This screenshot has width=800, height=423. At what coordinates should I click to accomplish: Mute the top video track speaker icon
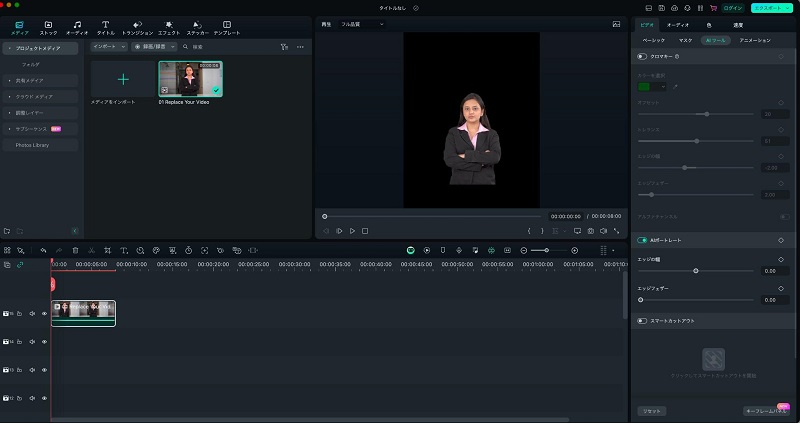pyautogui.click(x=32, y=314)
